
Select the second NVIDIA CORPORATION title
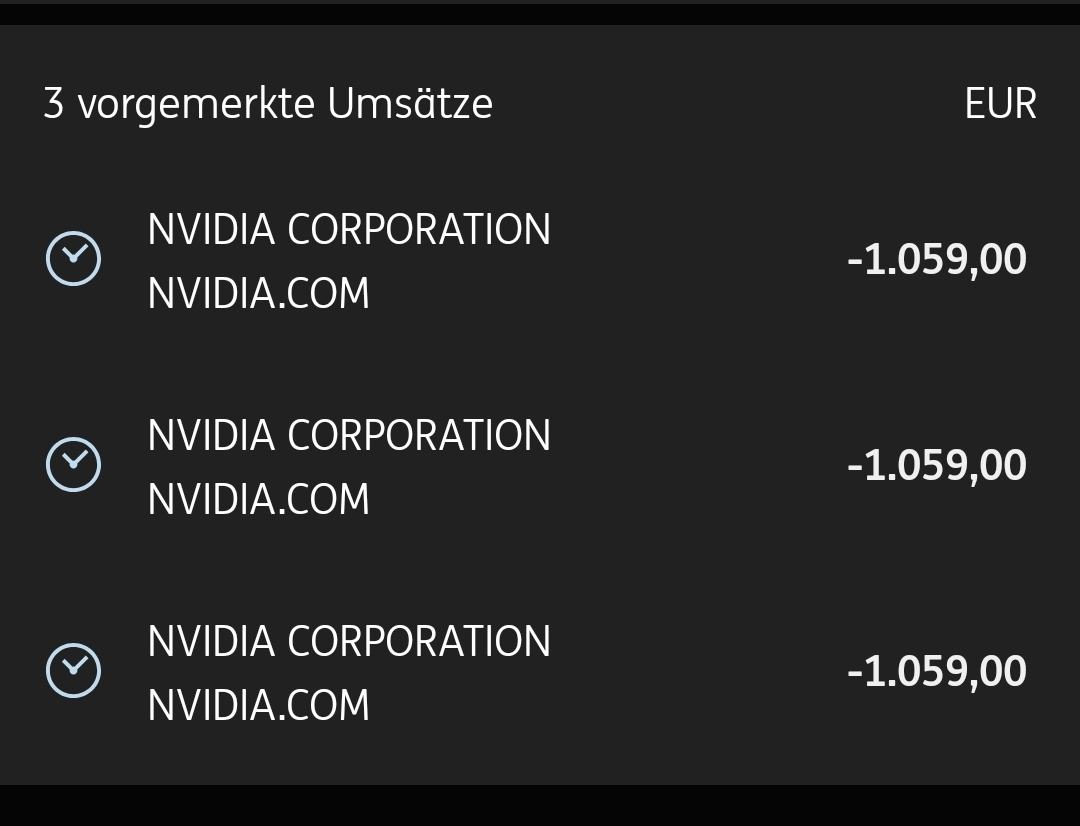point(348,436)
